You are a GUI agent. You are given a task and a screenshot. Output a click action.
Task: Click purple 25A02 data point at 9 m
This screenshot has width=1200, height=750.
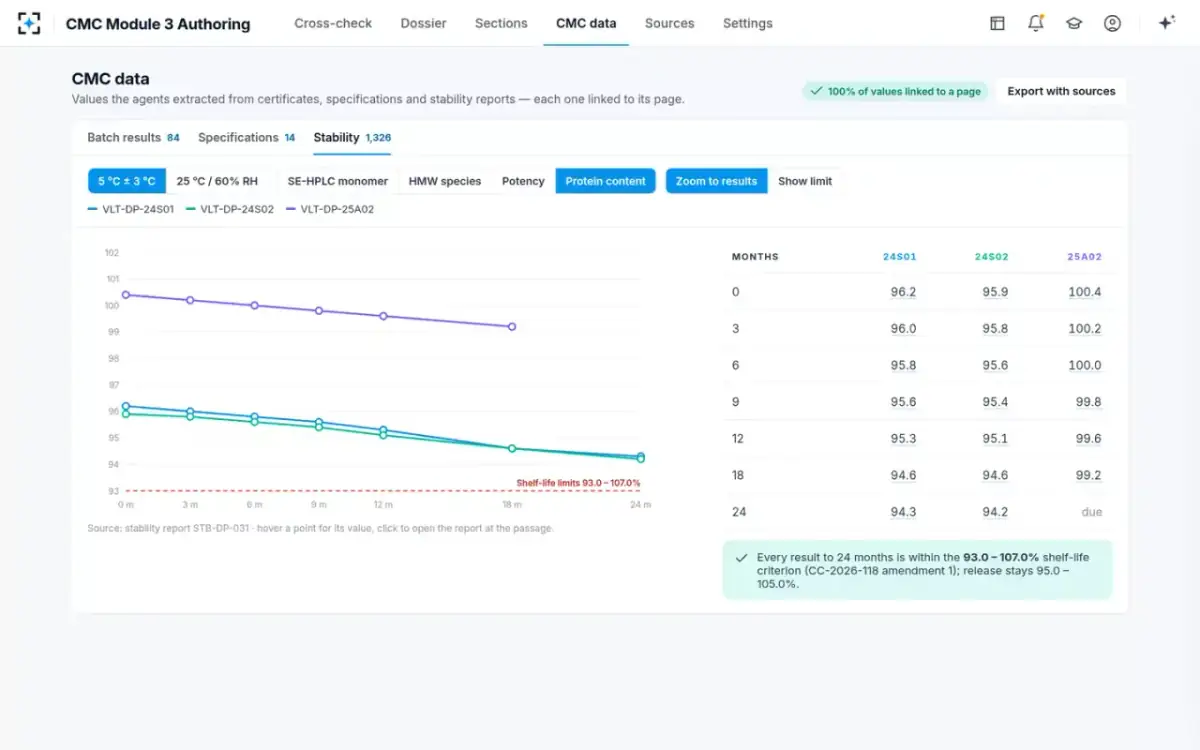[319, 311]
